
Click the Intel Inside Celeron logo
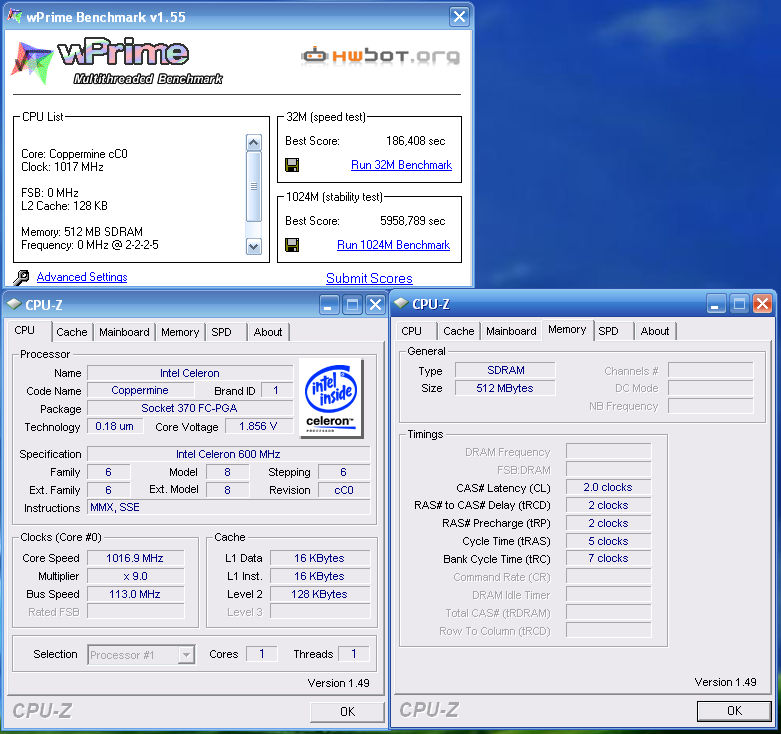click(x=331, y=398)
